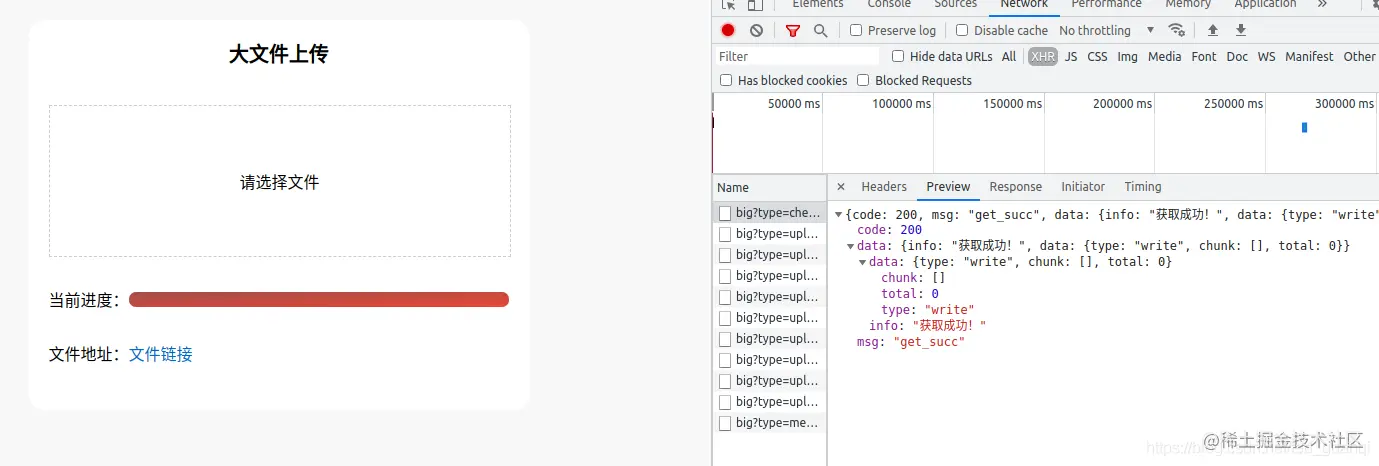1379x466 pixels.
Task: Collapse the outer data object with info field
Action: tap(851, 246)
